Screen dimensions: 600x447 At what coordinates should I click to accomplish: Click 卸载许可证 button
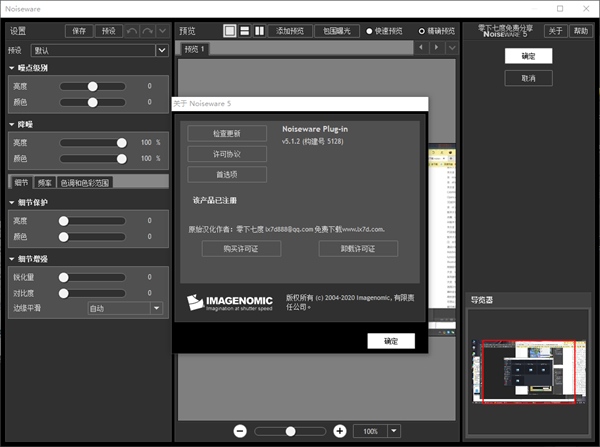click(358, 249)
